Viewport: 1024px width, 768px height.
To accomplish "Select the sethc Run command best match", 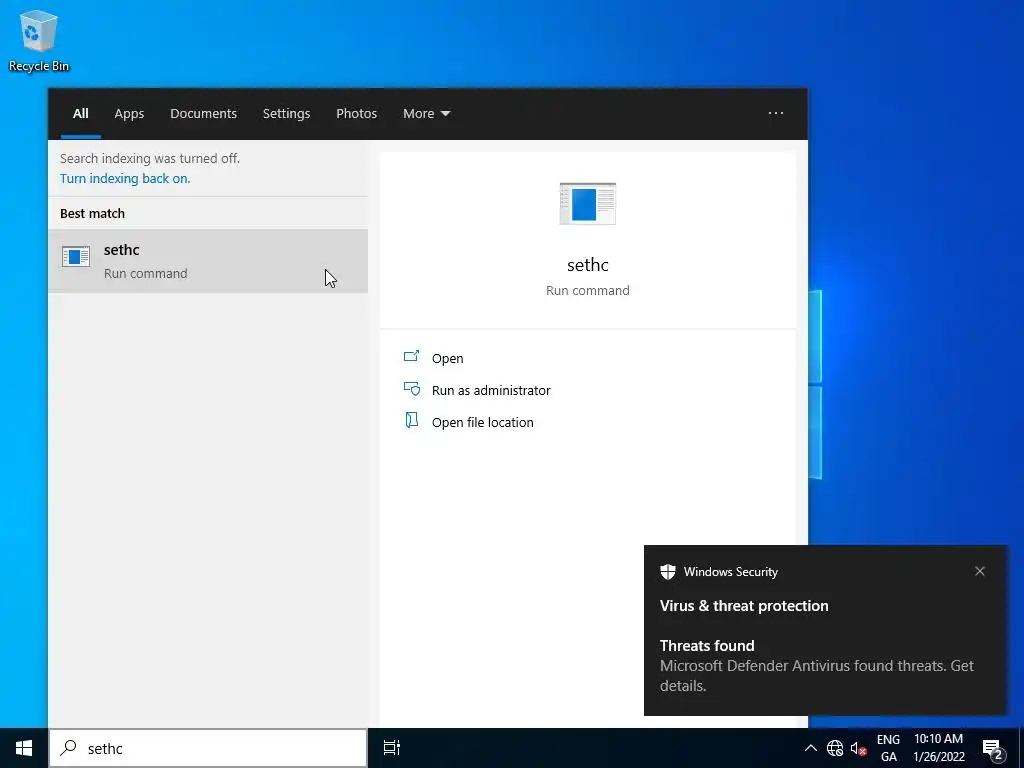I will [x=208, y=261].
